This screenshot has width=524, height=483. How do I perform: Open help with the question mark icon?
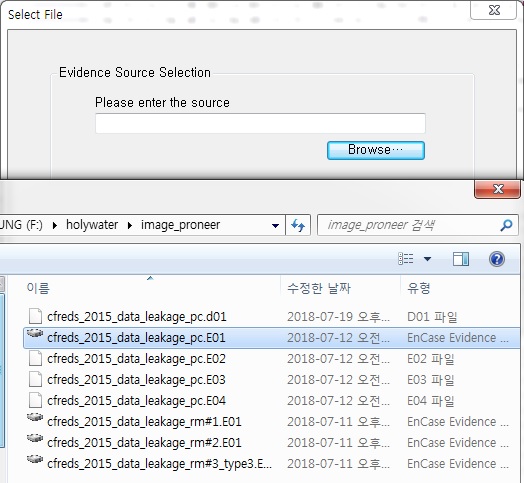click(x=497, y=259)
